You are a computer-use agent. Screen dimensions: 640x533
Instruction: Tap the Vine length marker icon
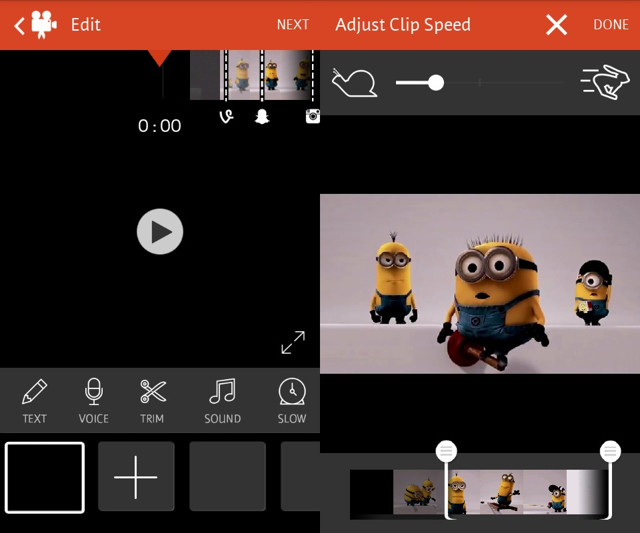tap(227, 117)
